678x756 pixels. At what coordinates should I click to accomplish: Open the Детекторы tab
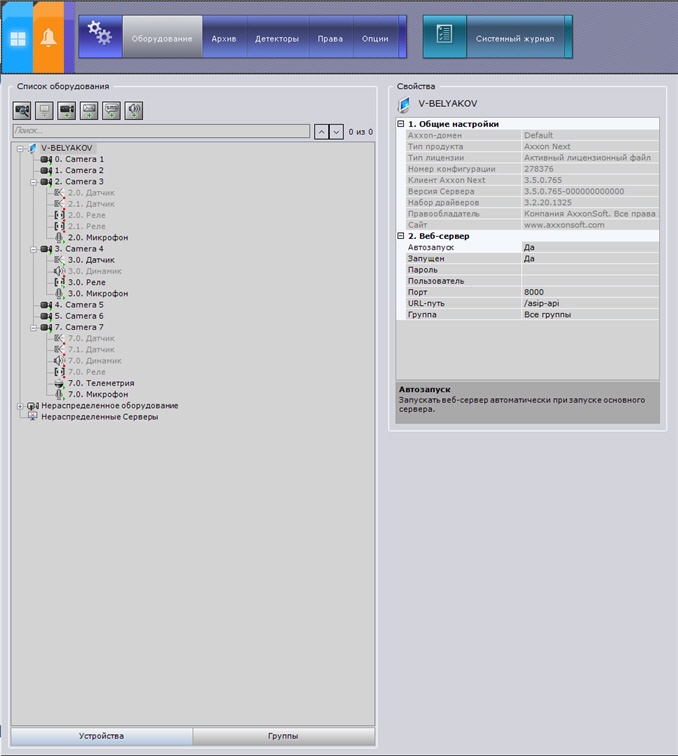[276, 39]
